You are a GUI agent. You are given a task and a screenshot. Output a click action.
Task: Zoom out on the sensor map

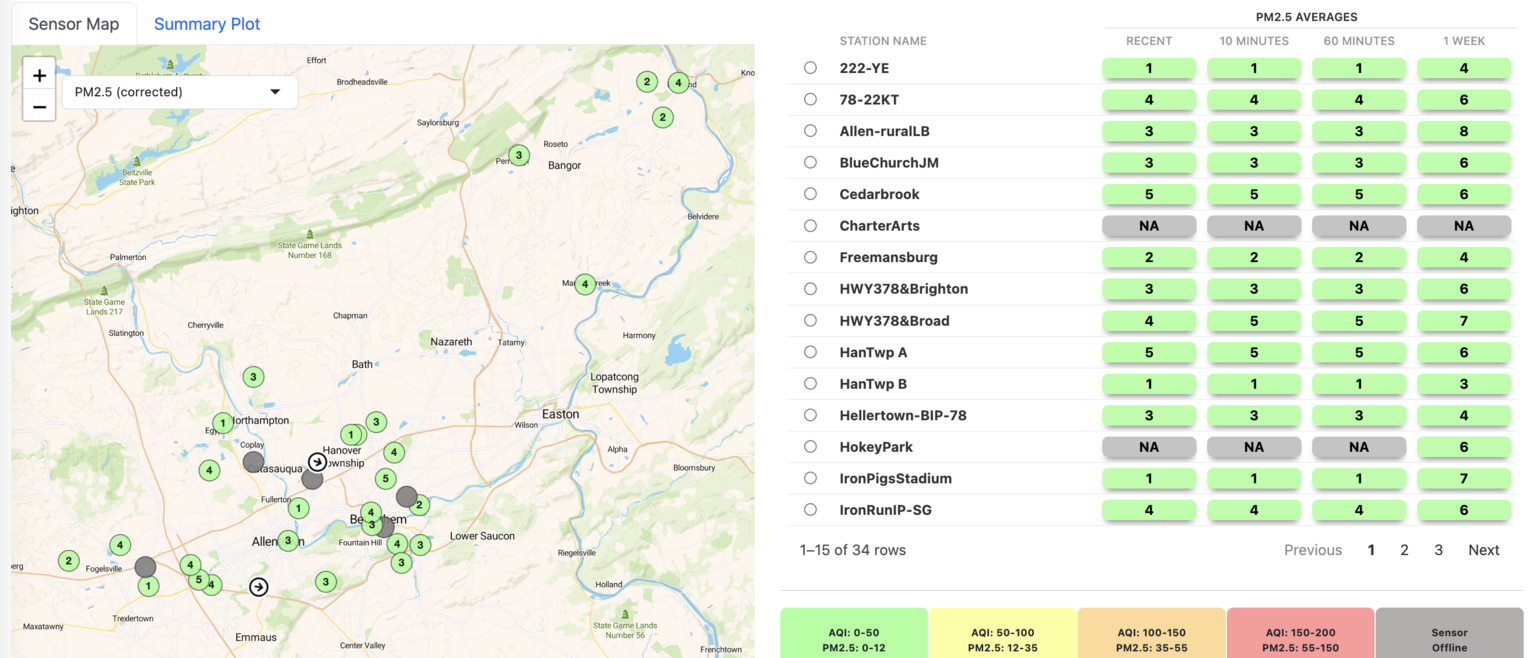pos(39,106)
